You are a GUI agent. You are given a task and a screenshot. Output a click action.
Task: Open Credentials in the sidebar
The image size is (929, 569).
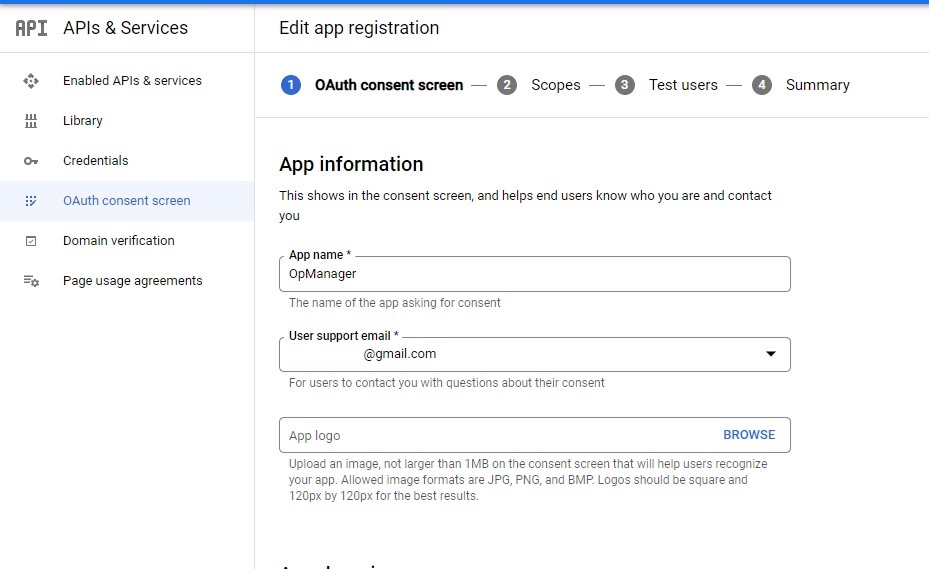coord(96,161)
